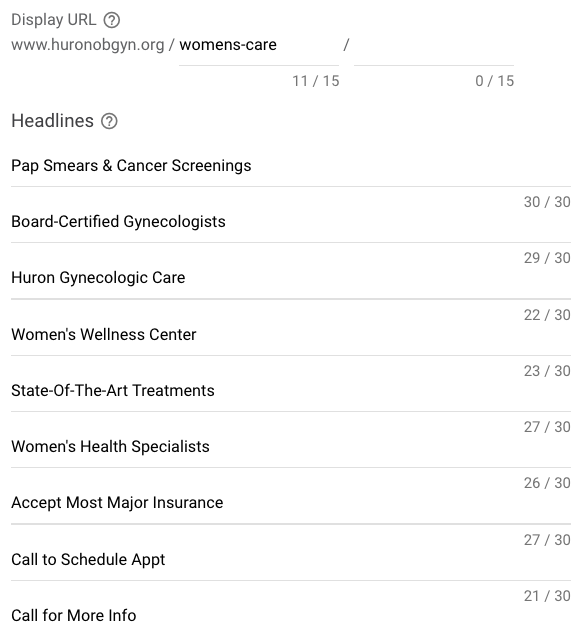Click the 11 / 15 path character counter
This screenshot has height=636, width=583.
(x=316, y=81)
